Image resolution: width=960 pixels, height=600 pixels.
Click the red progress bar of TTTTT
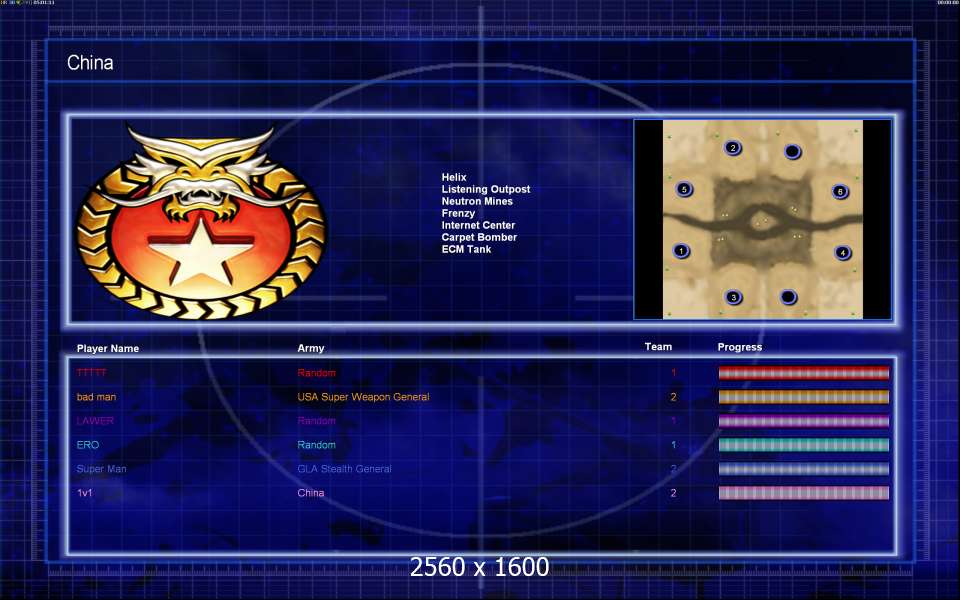[x=803, y=373]
